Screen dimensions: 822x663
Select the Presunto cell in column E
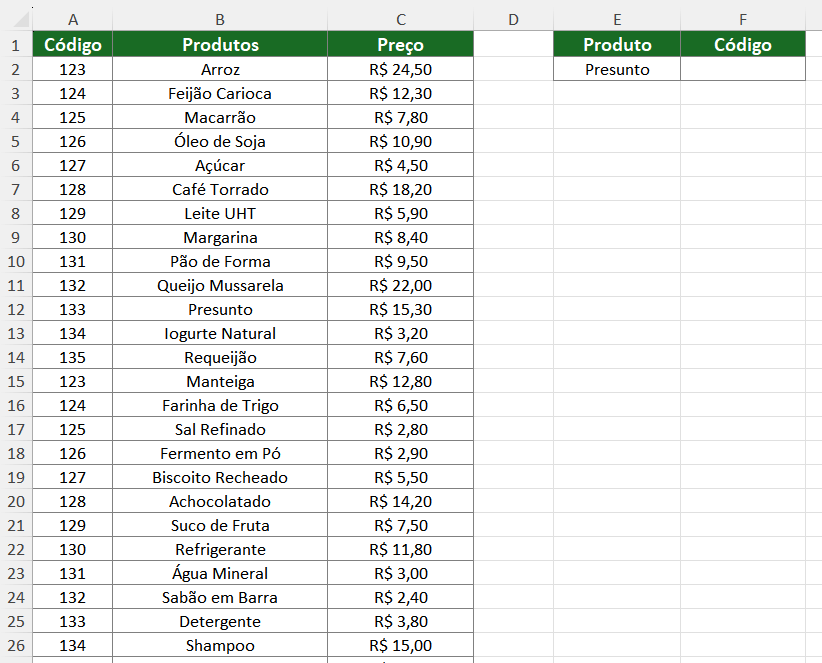pos(617,70)
